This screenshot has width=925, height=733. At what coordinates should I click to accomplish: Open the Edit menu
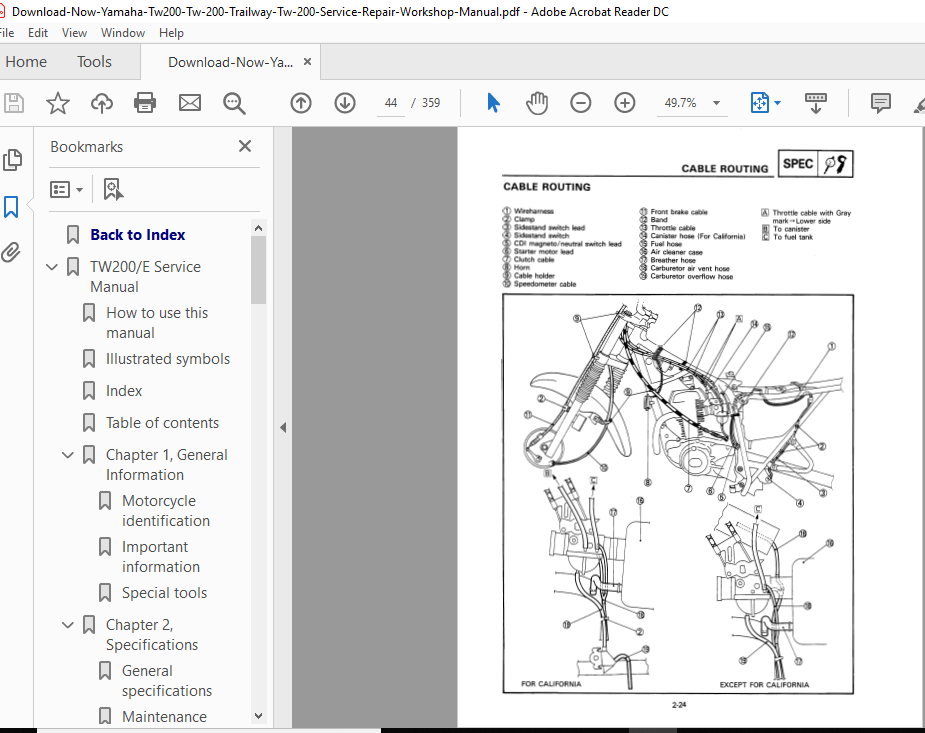pos(38,33)
